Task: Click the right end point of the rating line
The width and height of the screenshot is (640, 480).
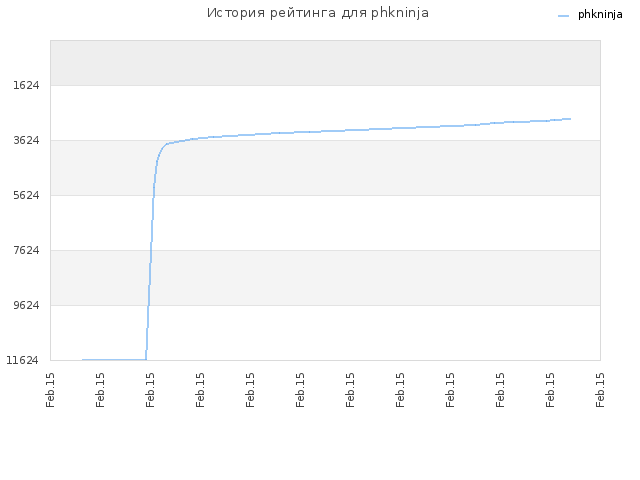Action: click(570, 119)
